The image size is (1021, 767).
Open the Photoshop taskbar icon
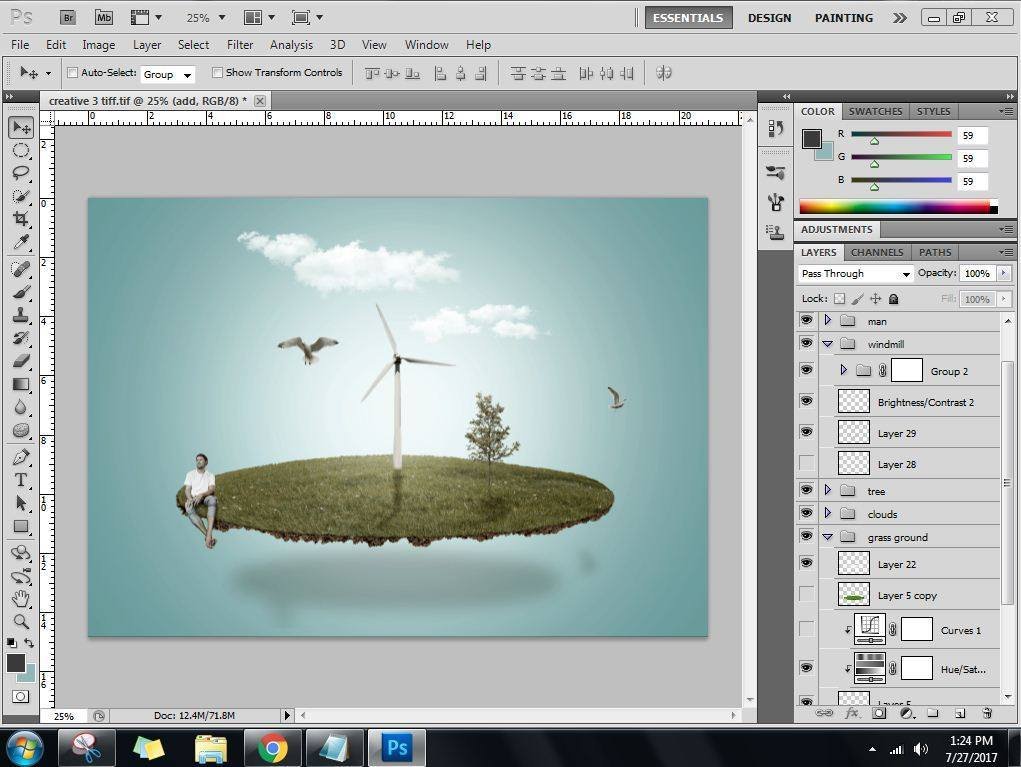pyautogui.click(x=397, y=747)
